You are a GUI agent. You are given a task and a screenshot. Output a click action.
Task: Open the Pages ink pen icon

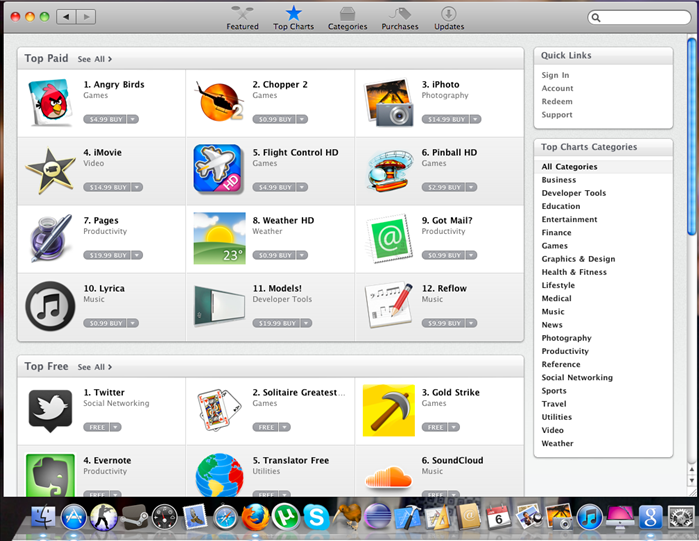[50, 238]
